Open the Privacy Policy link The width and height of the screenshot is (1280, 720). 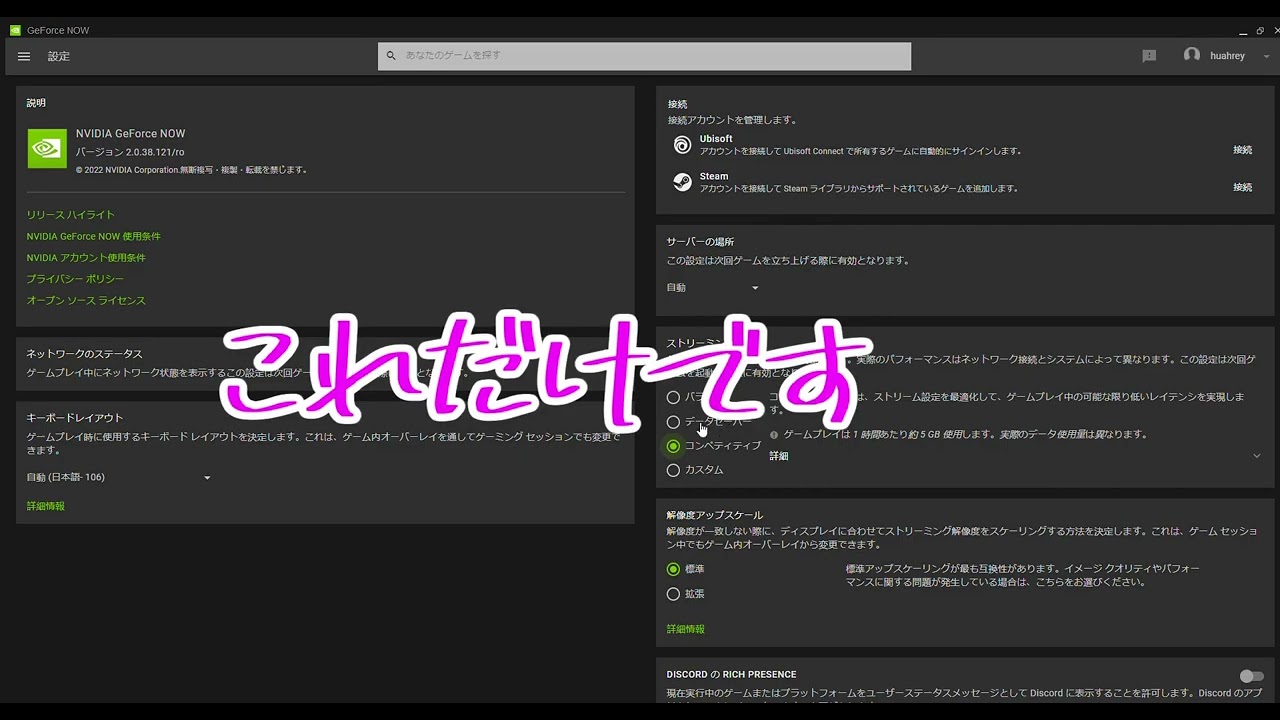75,279
